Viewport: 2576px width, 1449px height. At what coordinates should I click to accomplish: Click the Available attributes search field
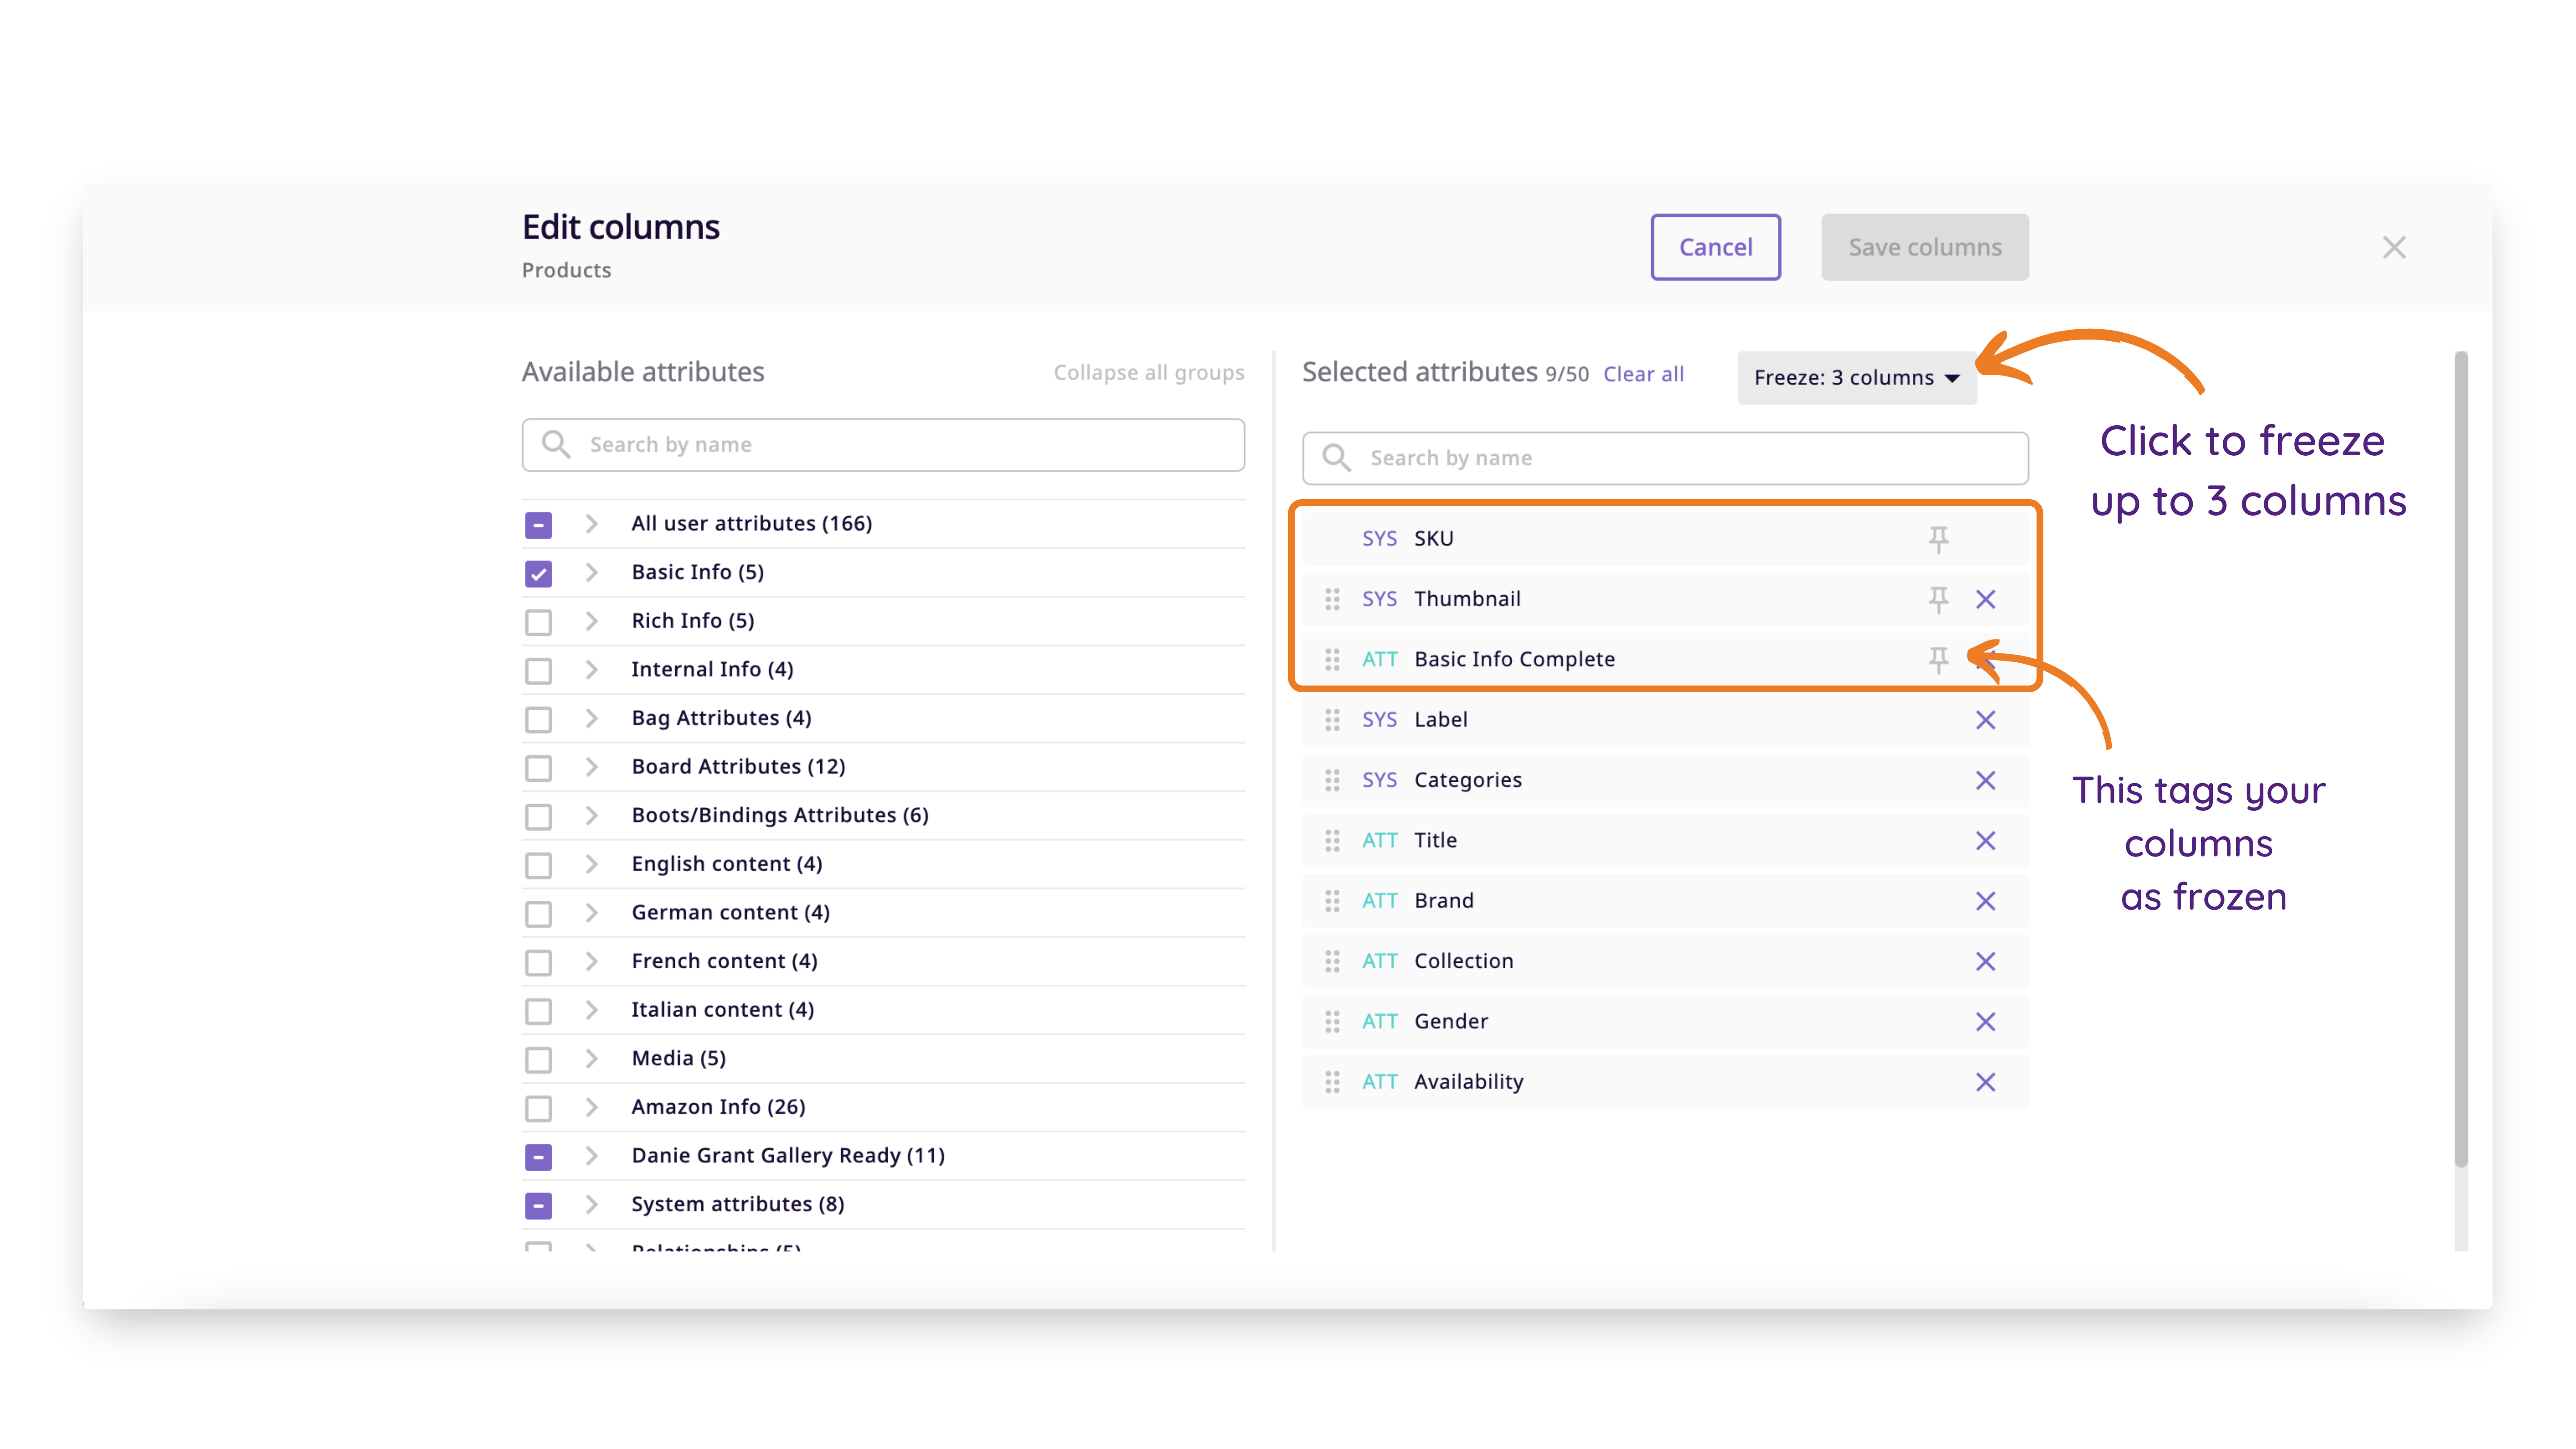click(x=883, y=445)
